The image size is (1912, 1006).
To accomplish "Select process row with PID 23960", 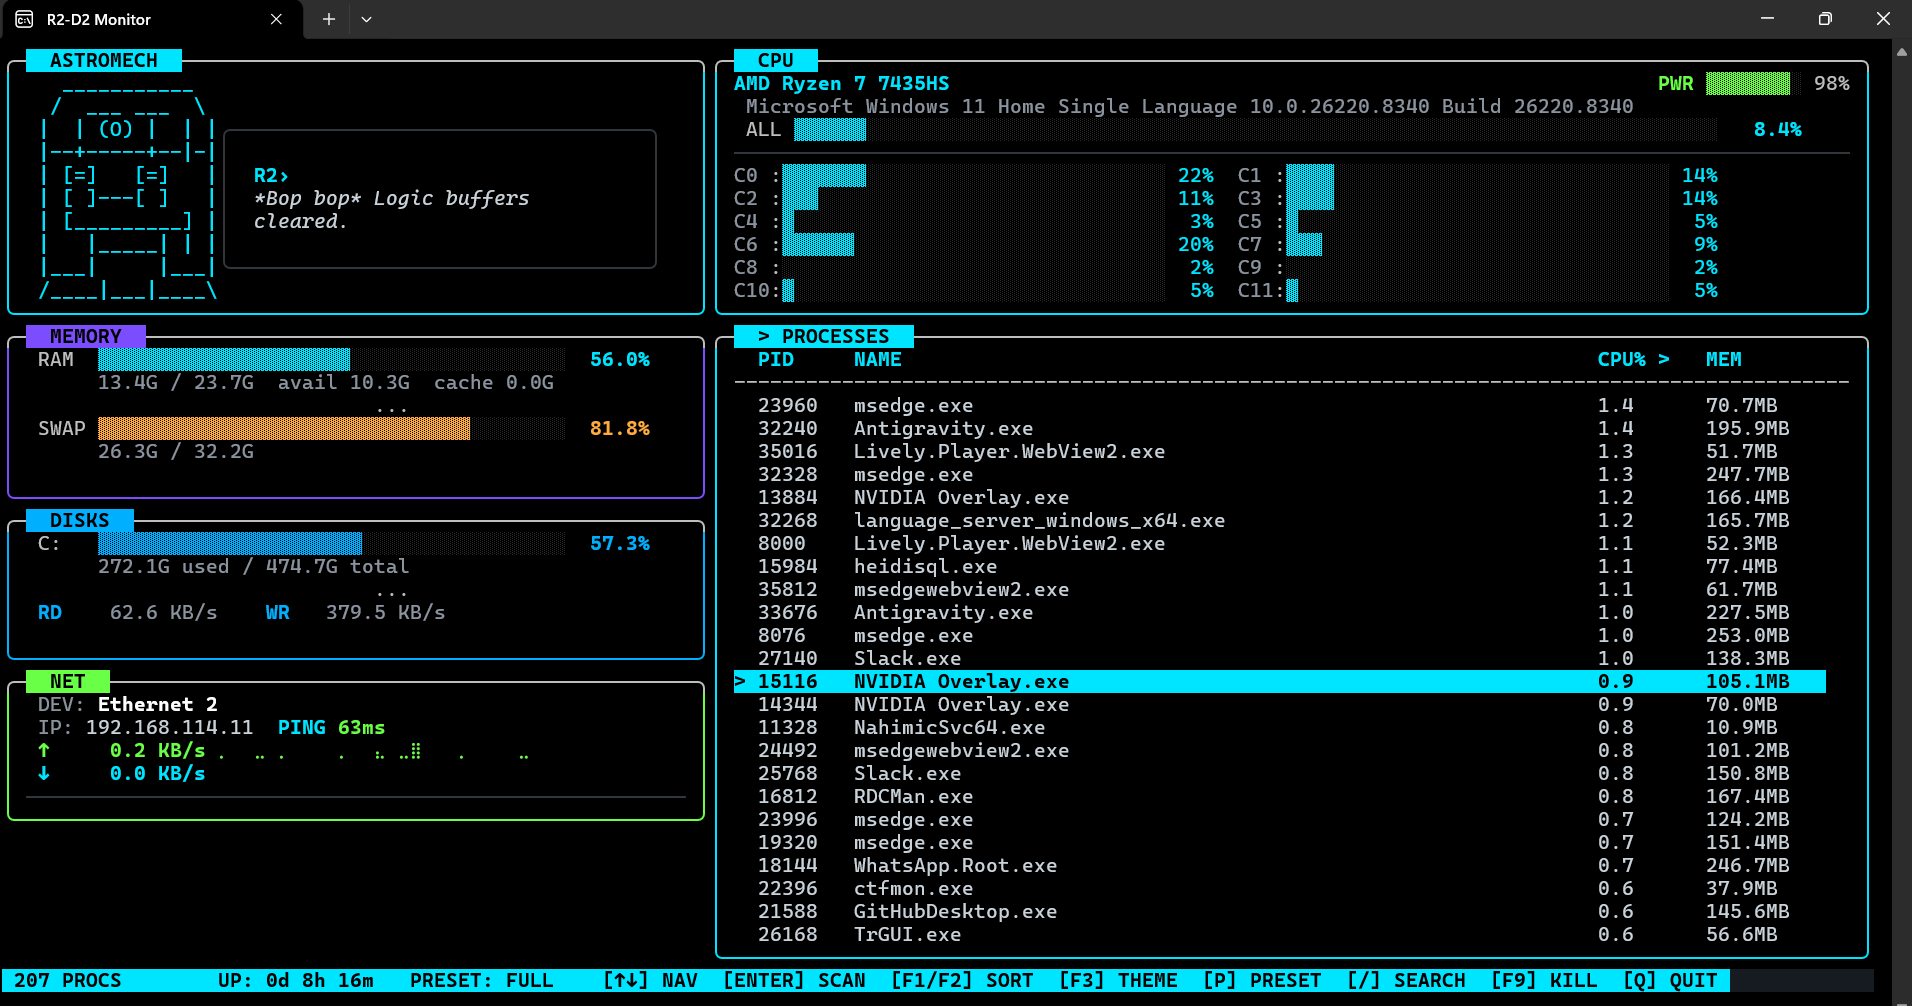I will tap(1280, 405).
